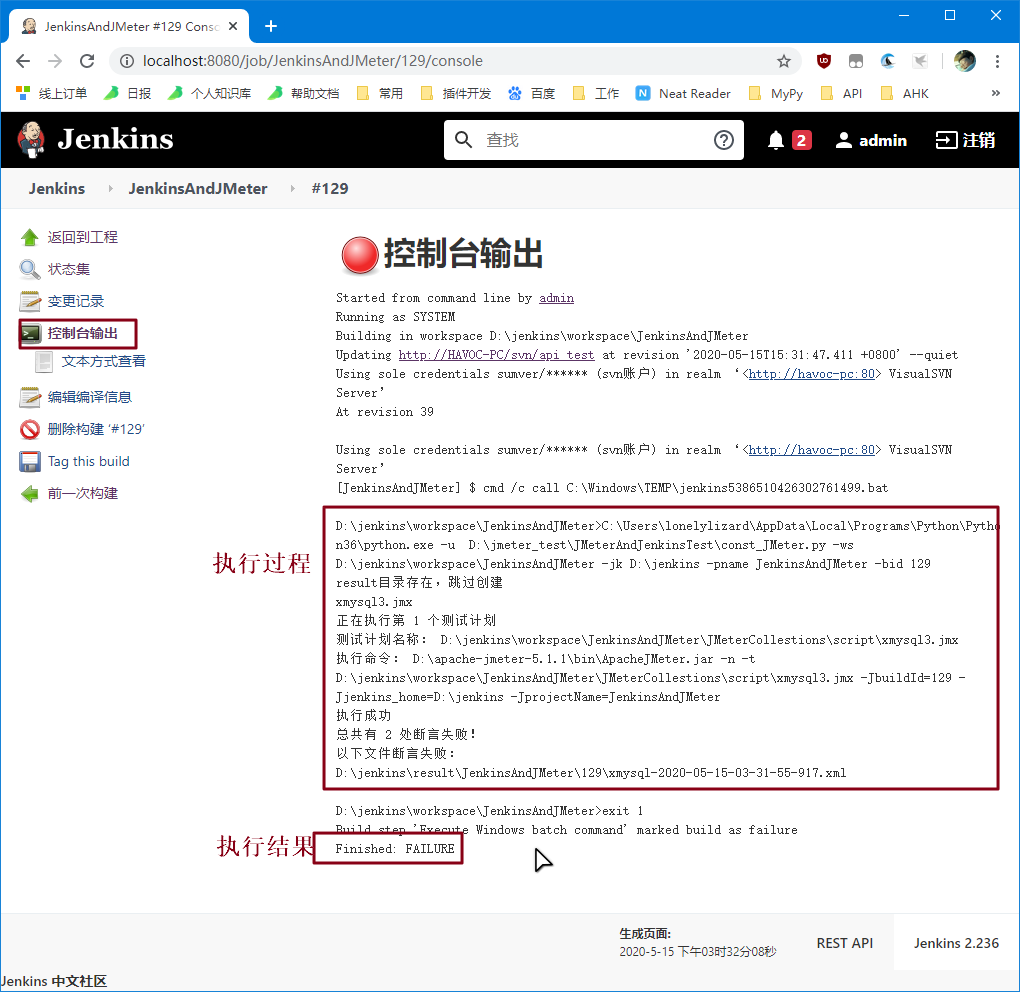Bookmark this page with the star icon
Viewport: 1020px width, 992px height.
(784, 61)
